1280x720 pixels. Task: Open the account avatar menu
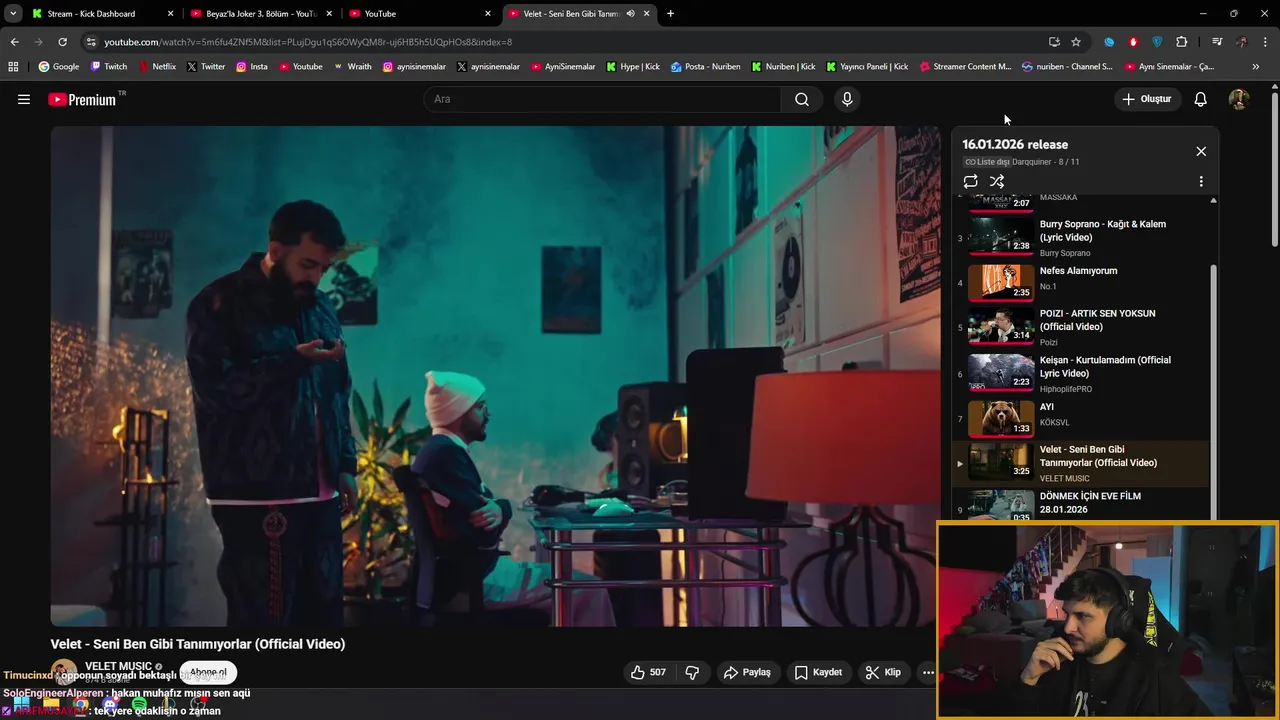1239,99
